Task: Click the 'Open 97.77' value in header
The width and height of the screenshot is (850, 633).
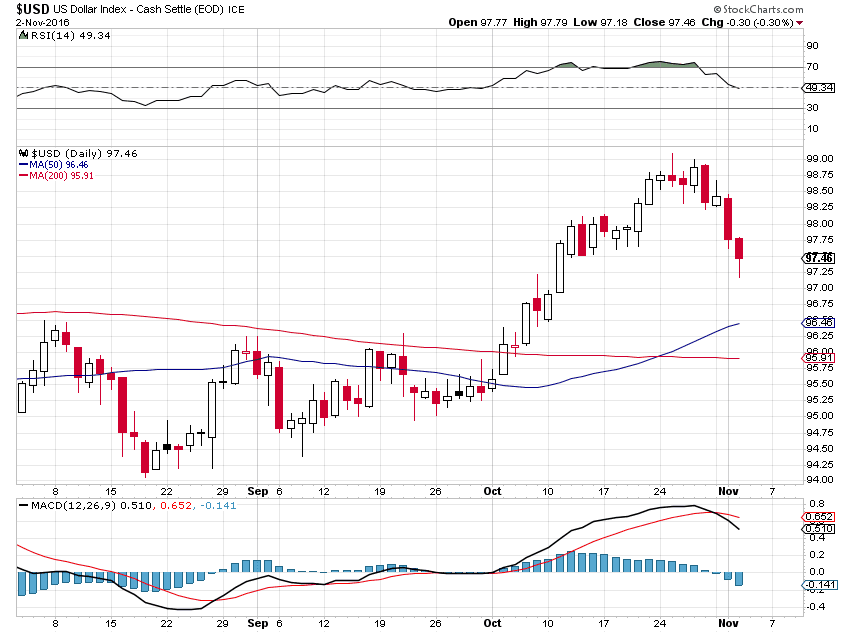Action: pos(478,22)
